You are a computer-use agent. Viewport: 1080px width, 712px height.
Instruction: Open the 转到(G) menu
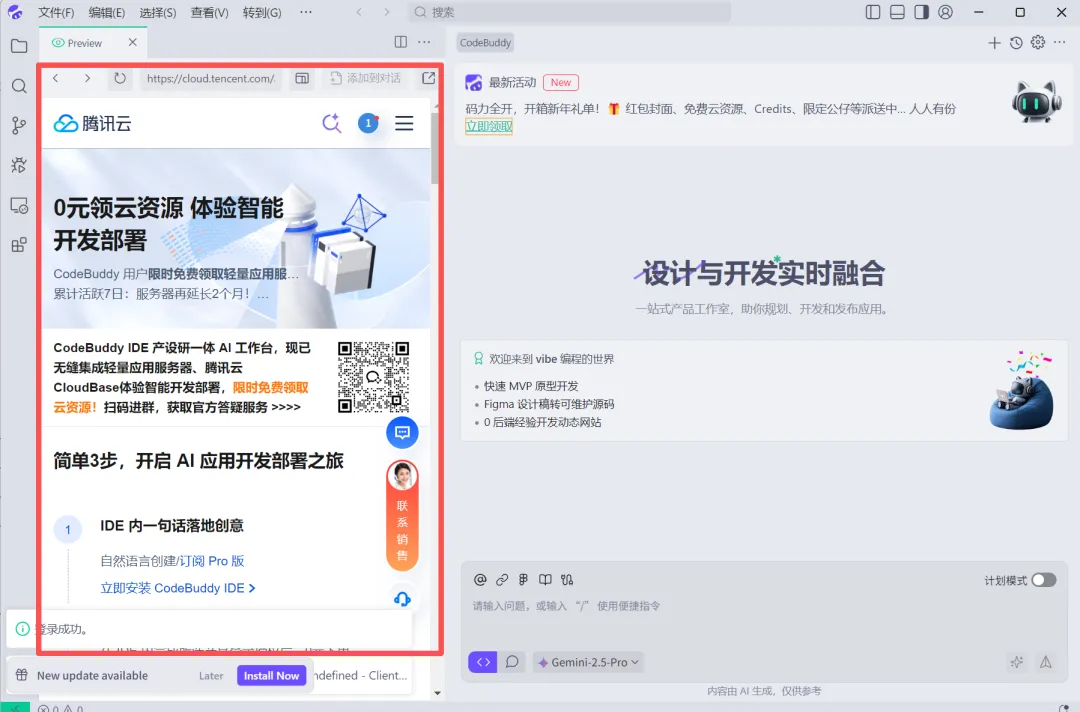click(x=262, y=12)
